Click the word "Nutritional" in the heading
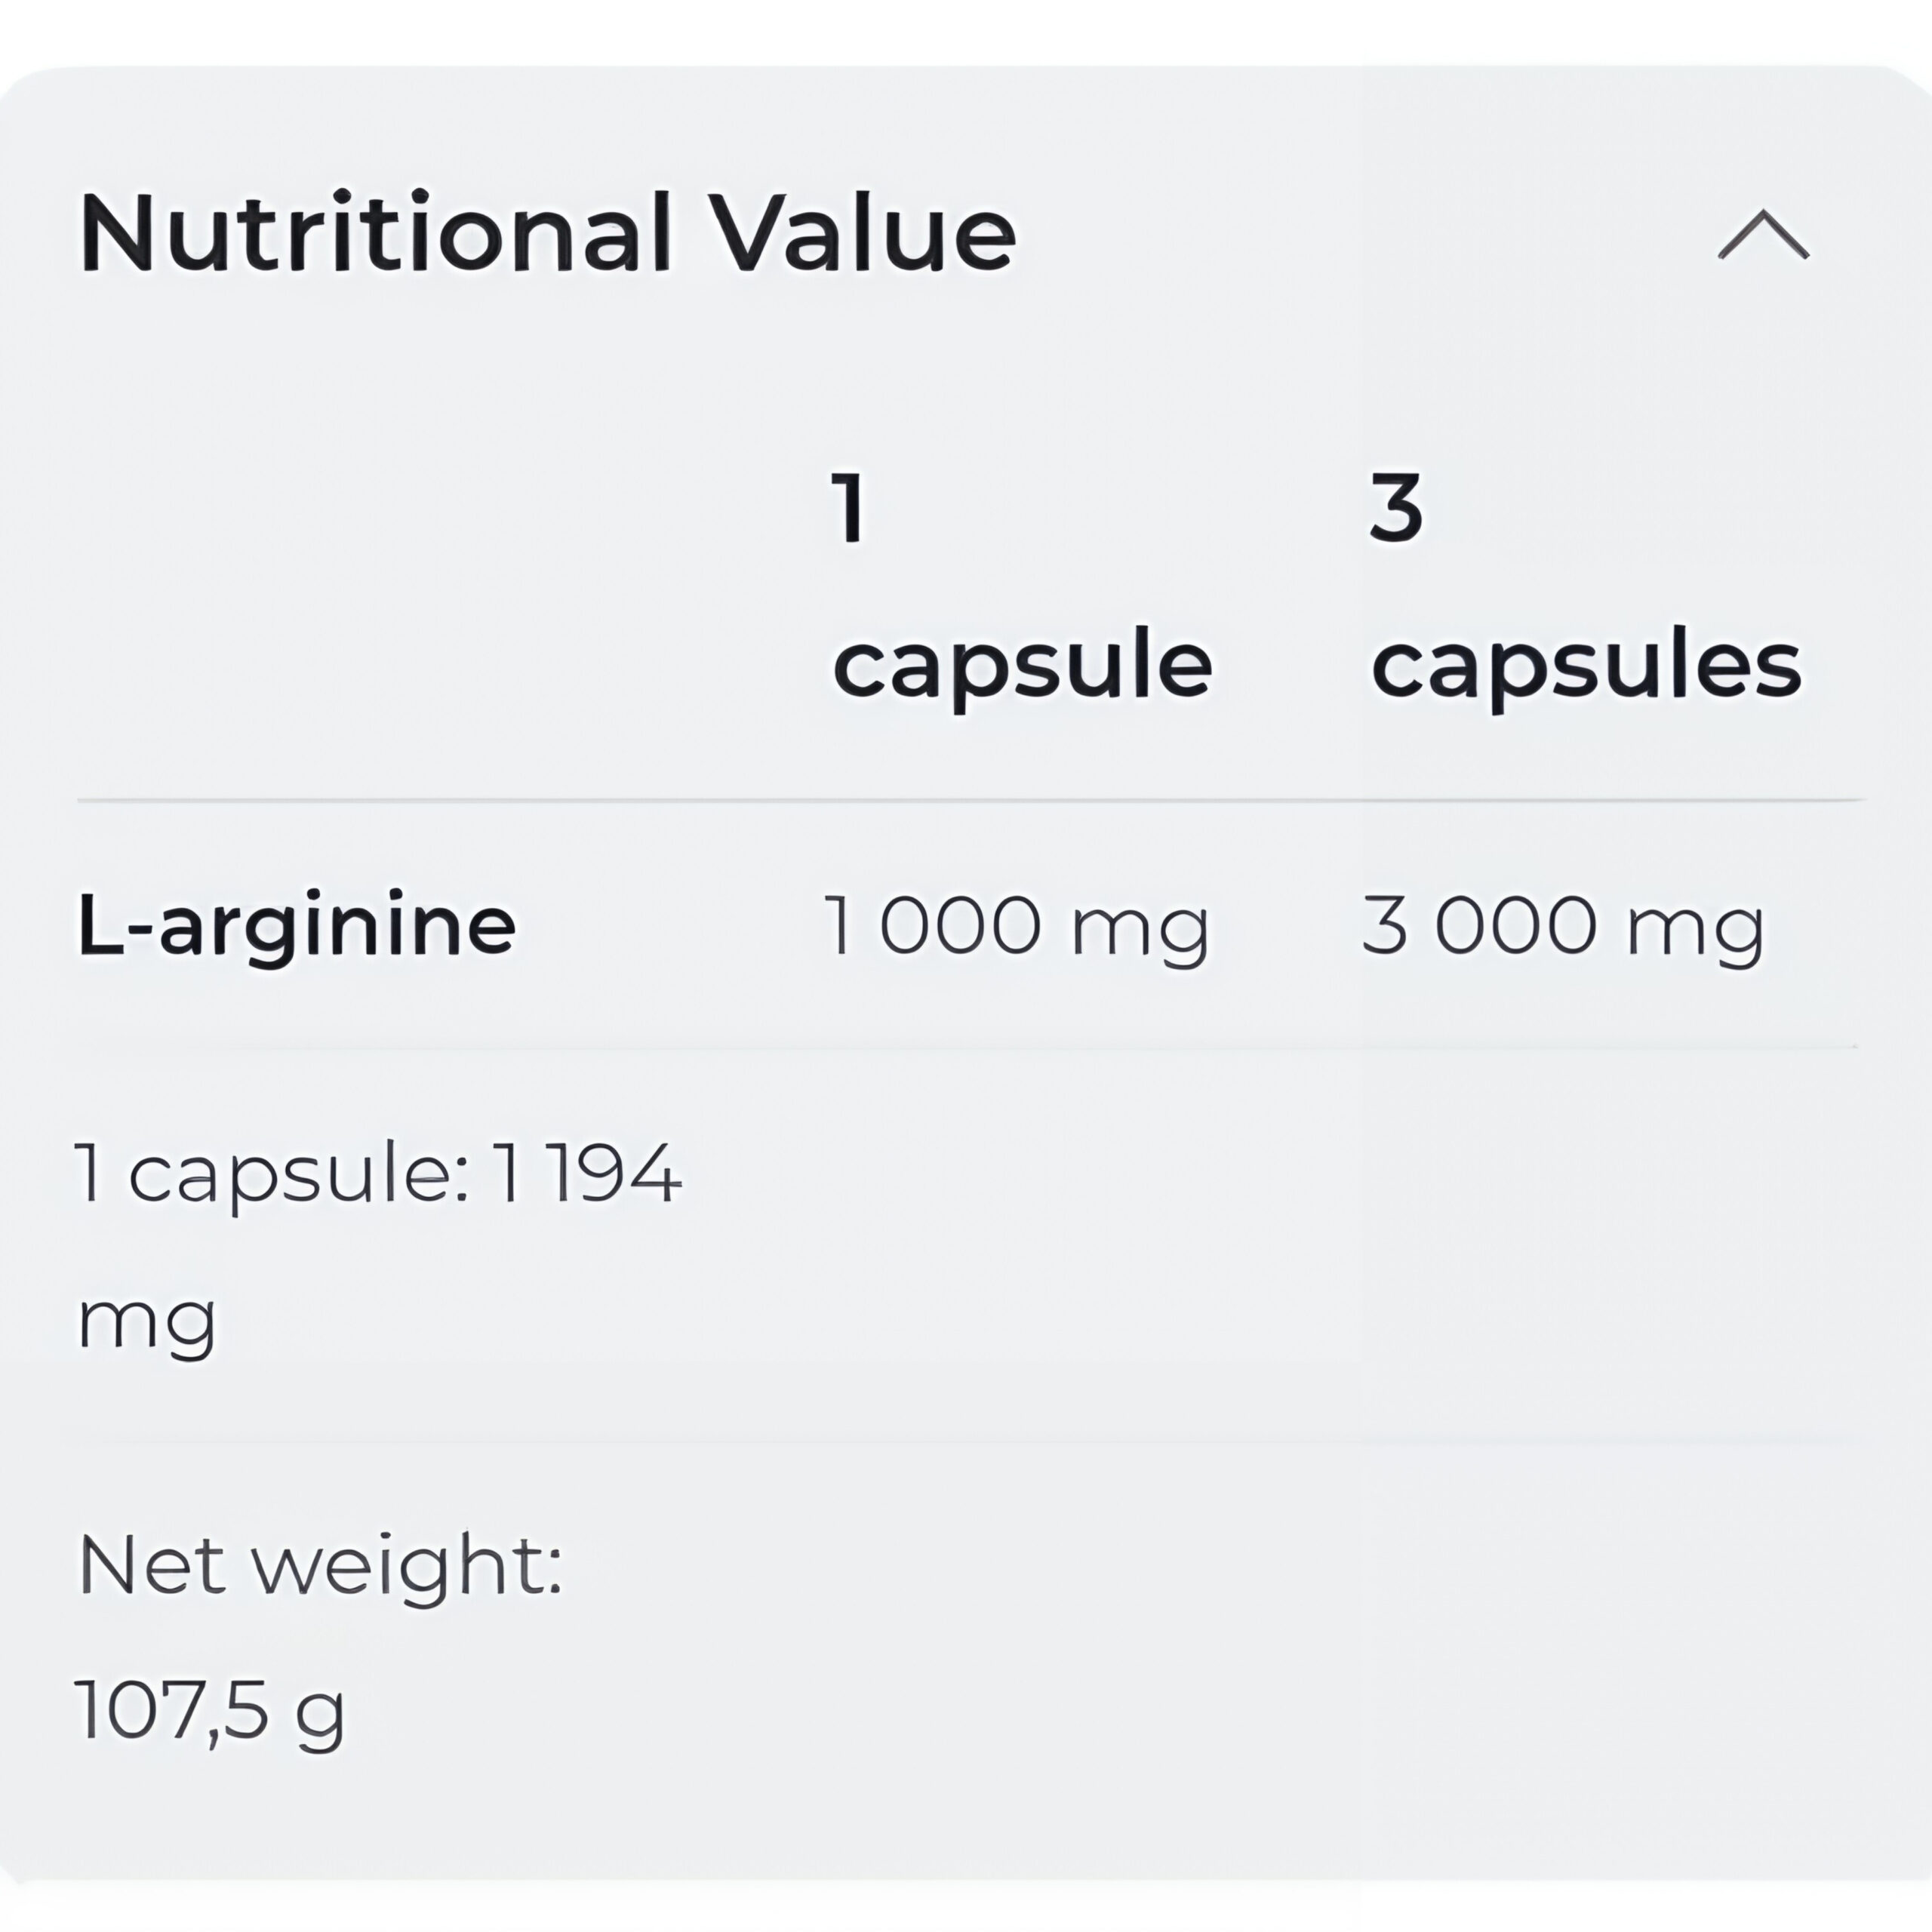 pos(375,233)
